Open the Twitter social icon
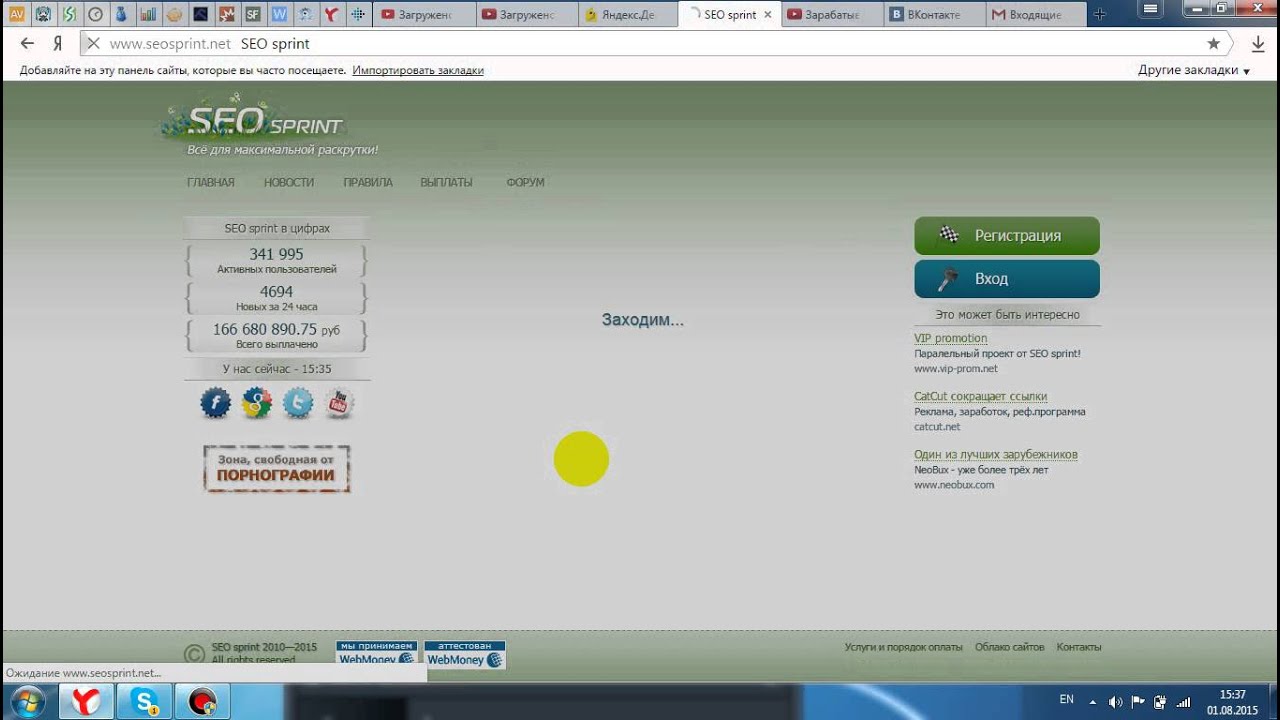1280x720 pixels. pyautogui.click(x=298, y=403)
